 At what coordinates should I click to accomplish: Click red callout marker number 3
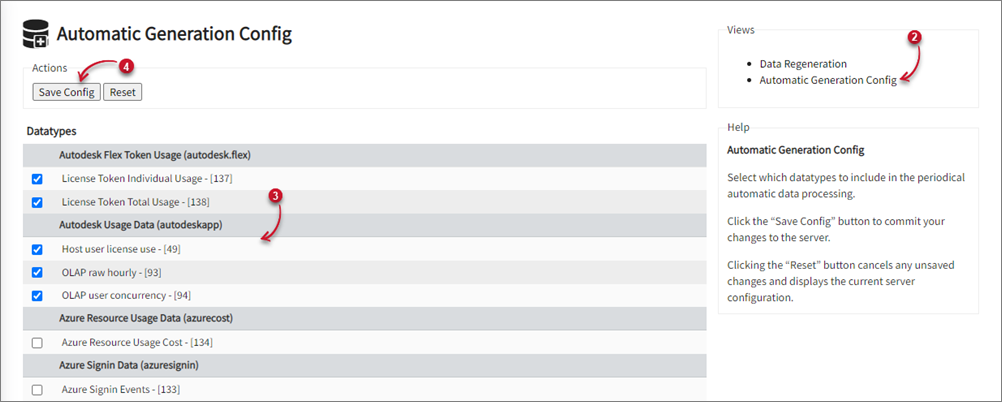click(277, 195)
